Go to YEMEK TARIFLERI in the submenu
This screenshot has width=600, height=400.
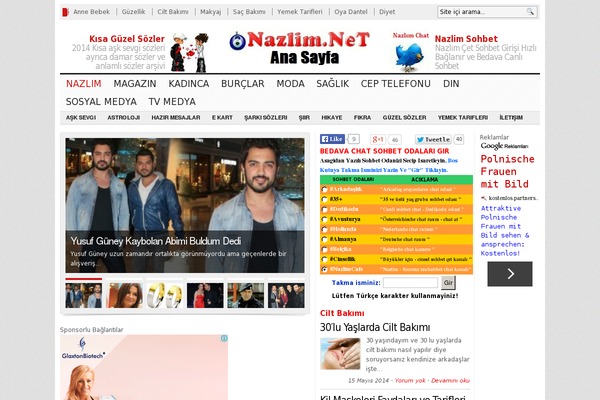point(463,118)
